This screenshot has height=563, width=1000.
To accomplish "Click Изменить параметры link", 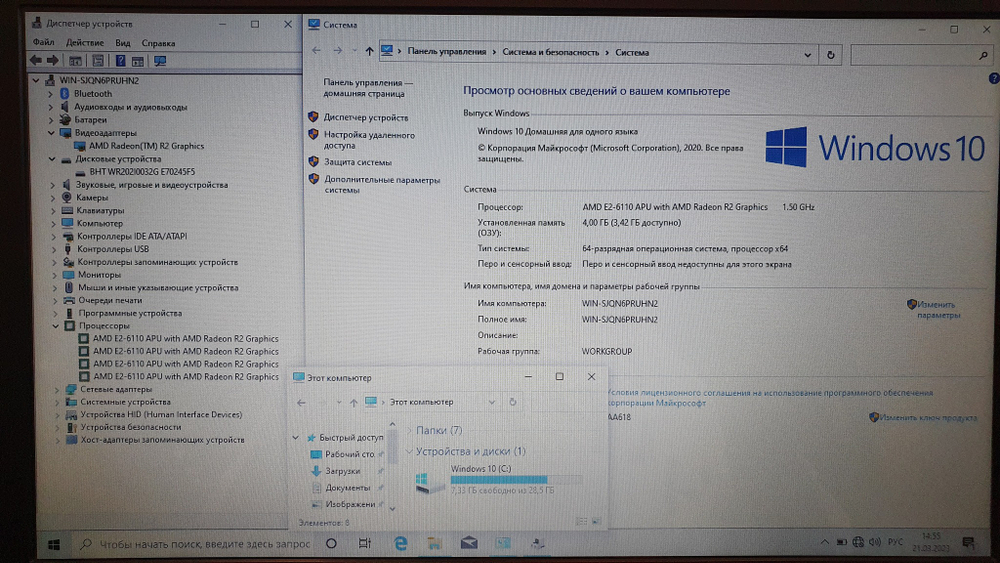I will [938, 310].
